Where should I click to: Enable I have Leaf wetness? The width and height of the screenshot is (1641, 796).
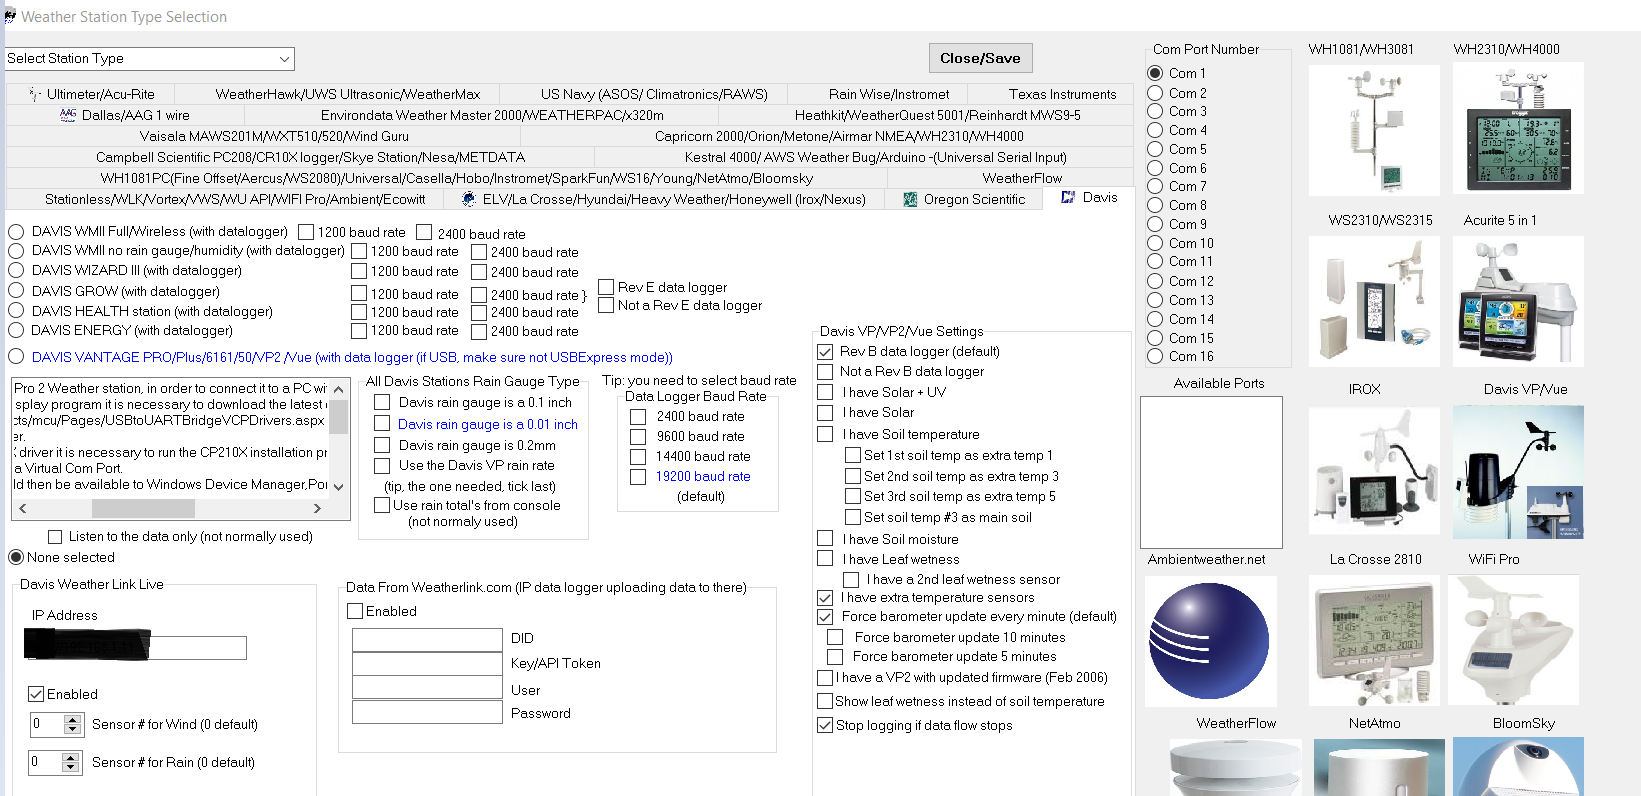825,558
